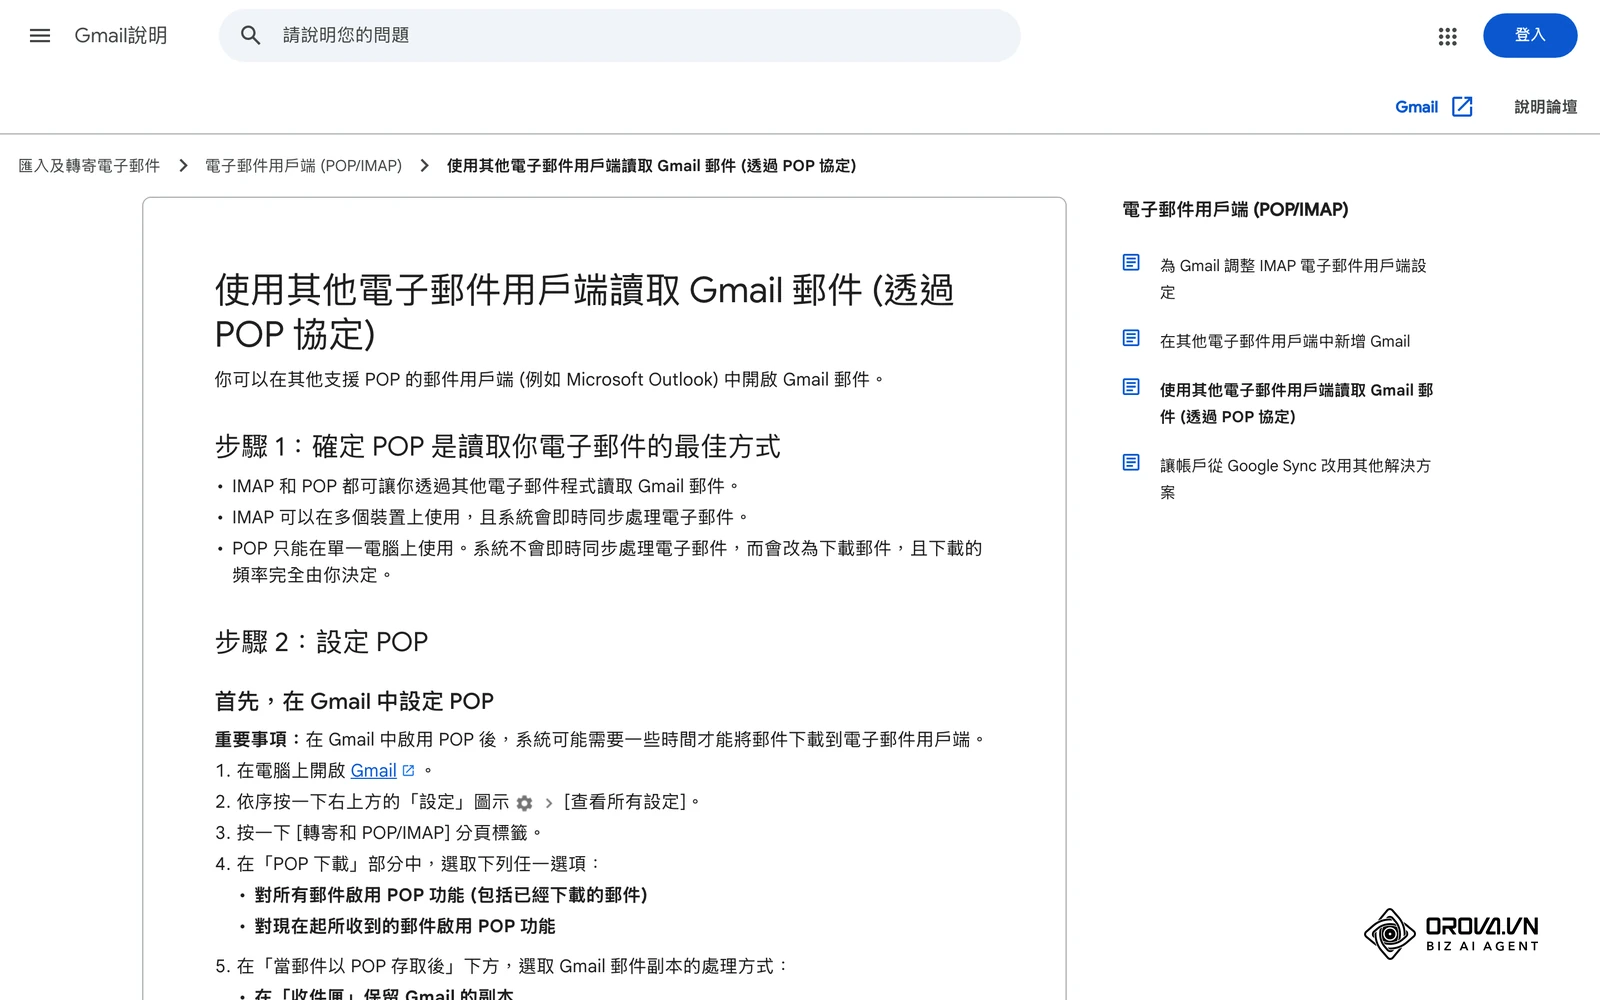Viewport: 1600px width, 1000px height.
Task: Click heading 步驟 2：設定 POP
Action: 321,642
